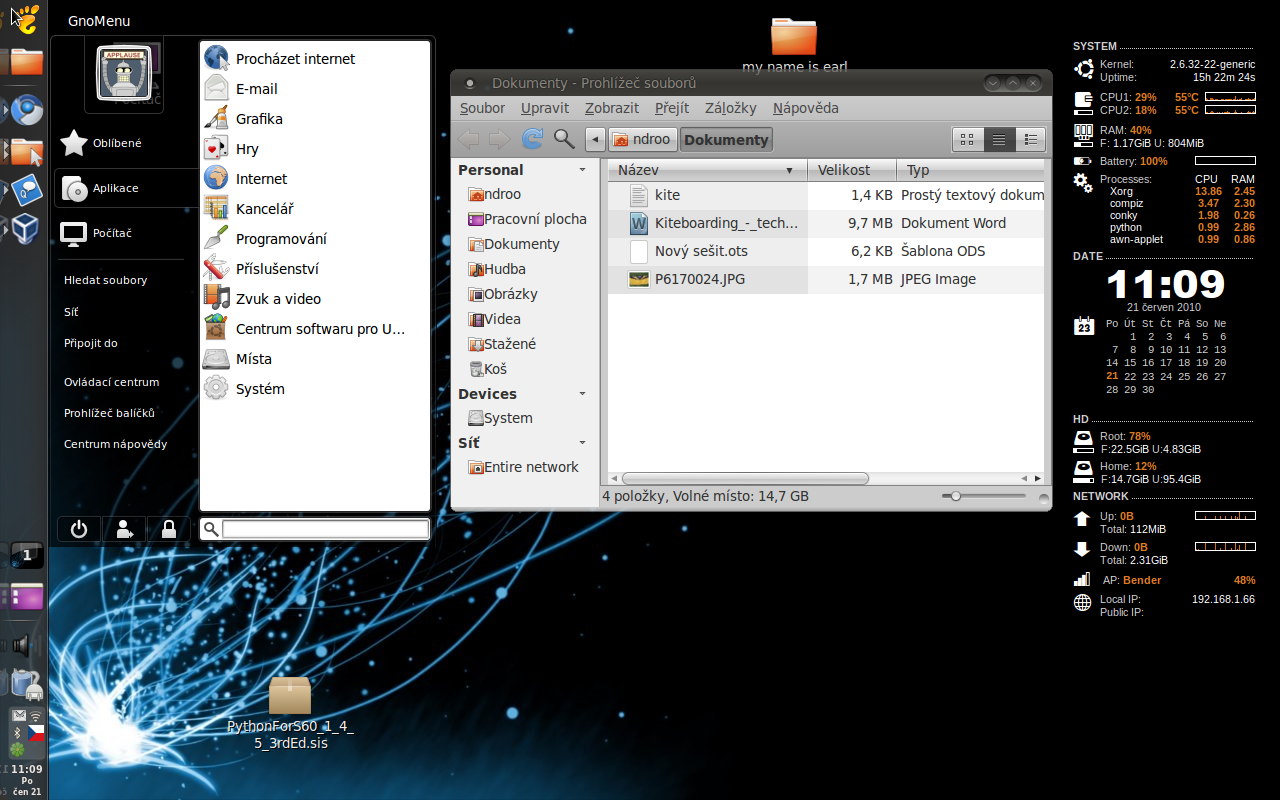Collapse the Síť section in sidebar
Screen dimensions: 1280x800
[582, 443]
